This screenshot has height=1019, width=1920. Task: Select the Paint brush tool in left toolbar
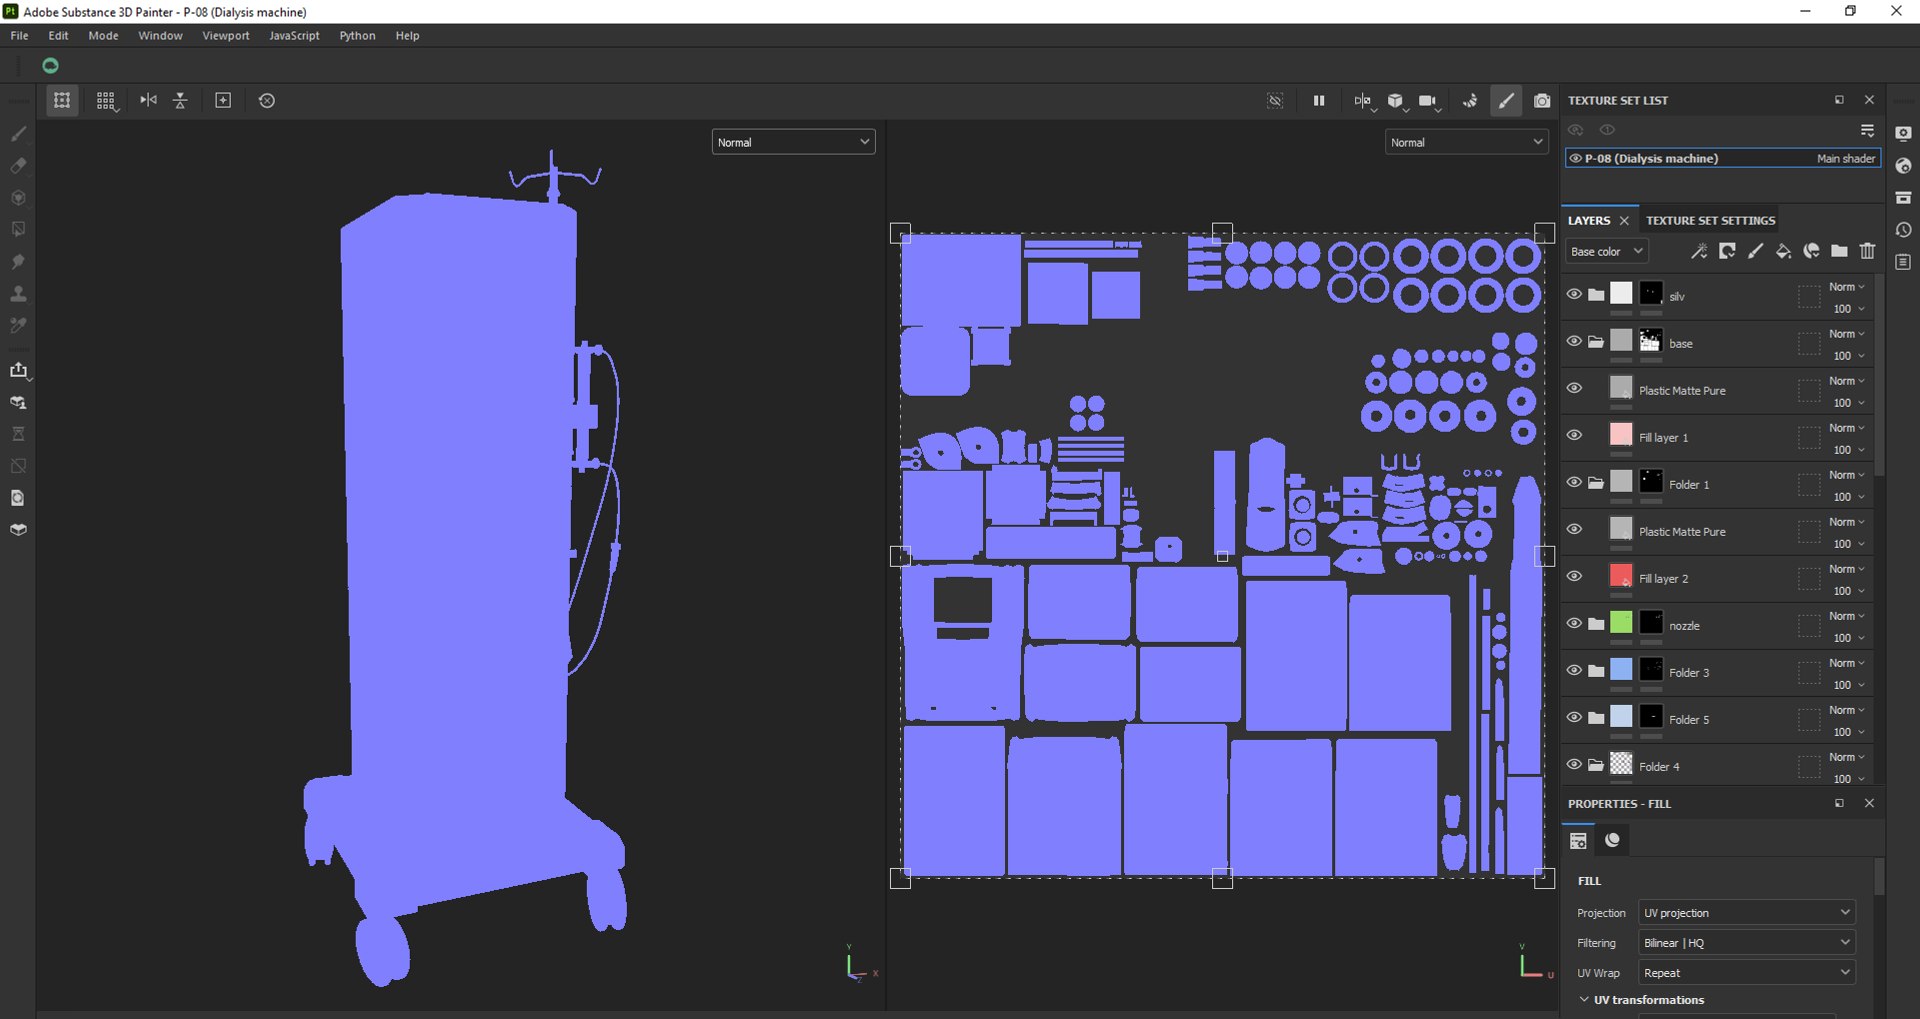tap(18, 133)
